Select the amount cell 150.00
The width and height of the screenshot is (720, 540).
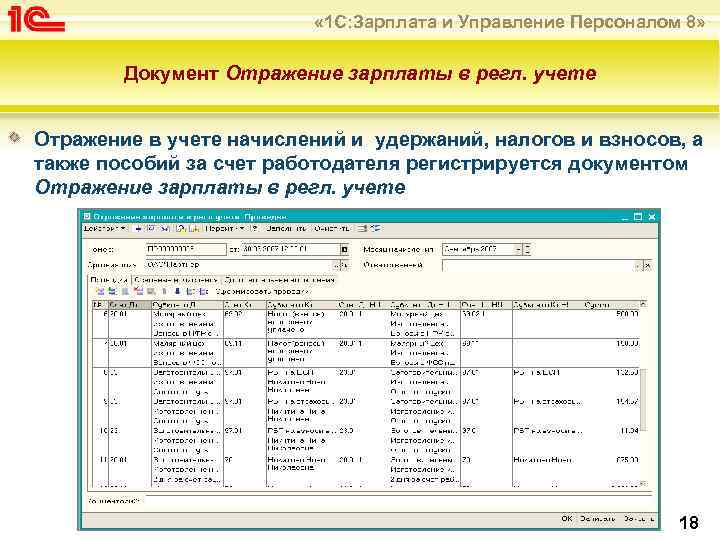tap(627, 343)
